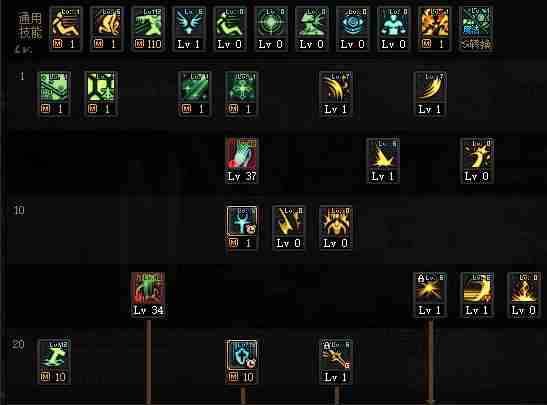Choose the green crosshair target skill
The image size is (547, 405).
click(270, 29)
